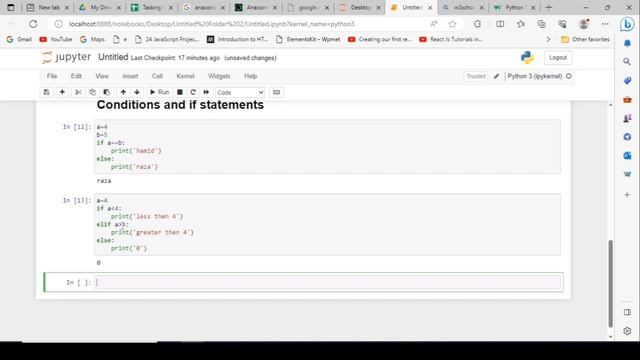
Task: Switch to New tab browser tab
Action: tap(48, 7)
